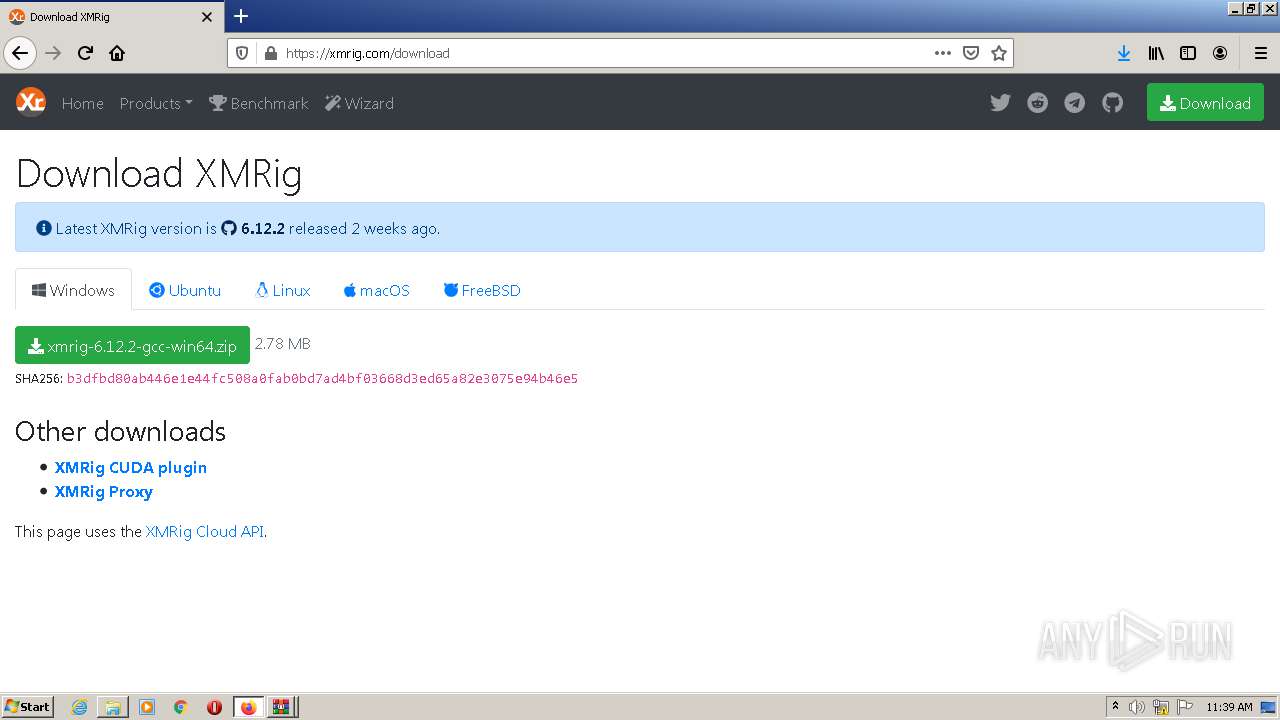Image resolution: width=1280 pixels, height=720 pixels.
Task: Switch to the Linux tab
Action: [x=283, y=290]
